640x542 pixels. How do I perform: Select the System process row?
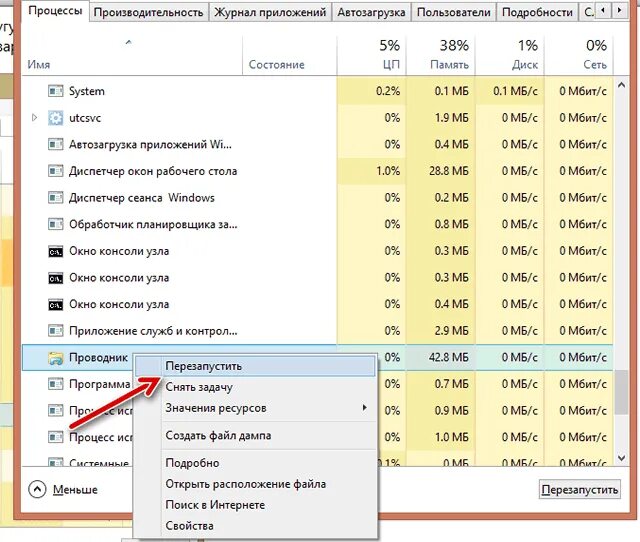(x=318, y=91)
